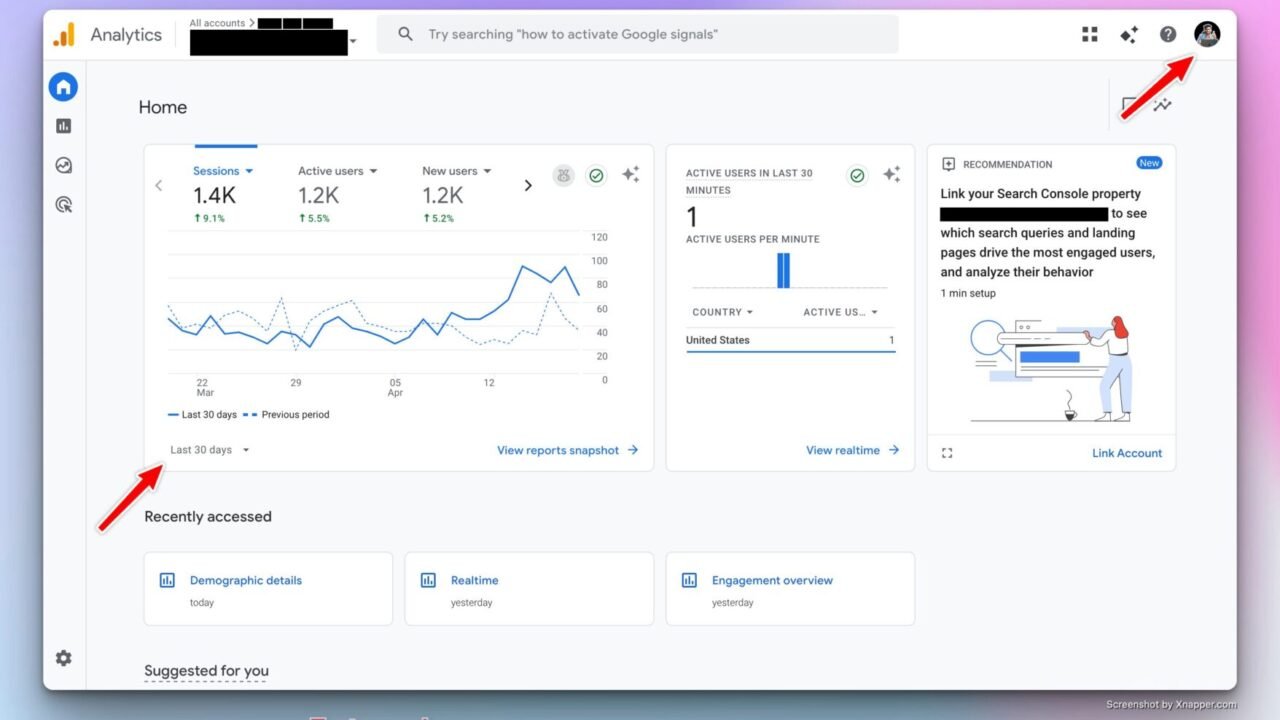Expand the Recommendation card to fullscreen
This screenshot has width=1280, height=720.
947,453
